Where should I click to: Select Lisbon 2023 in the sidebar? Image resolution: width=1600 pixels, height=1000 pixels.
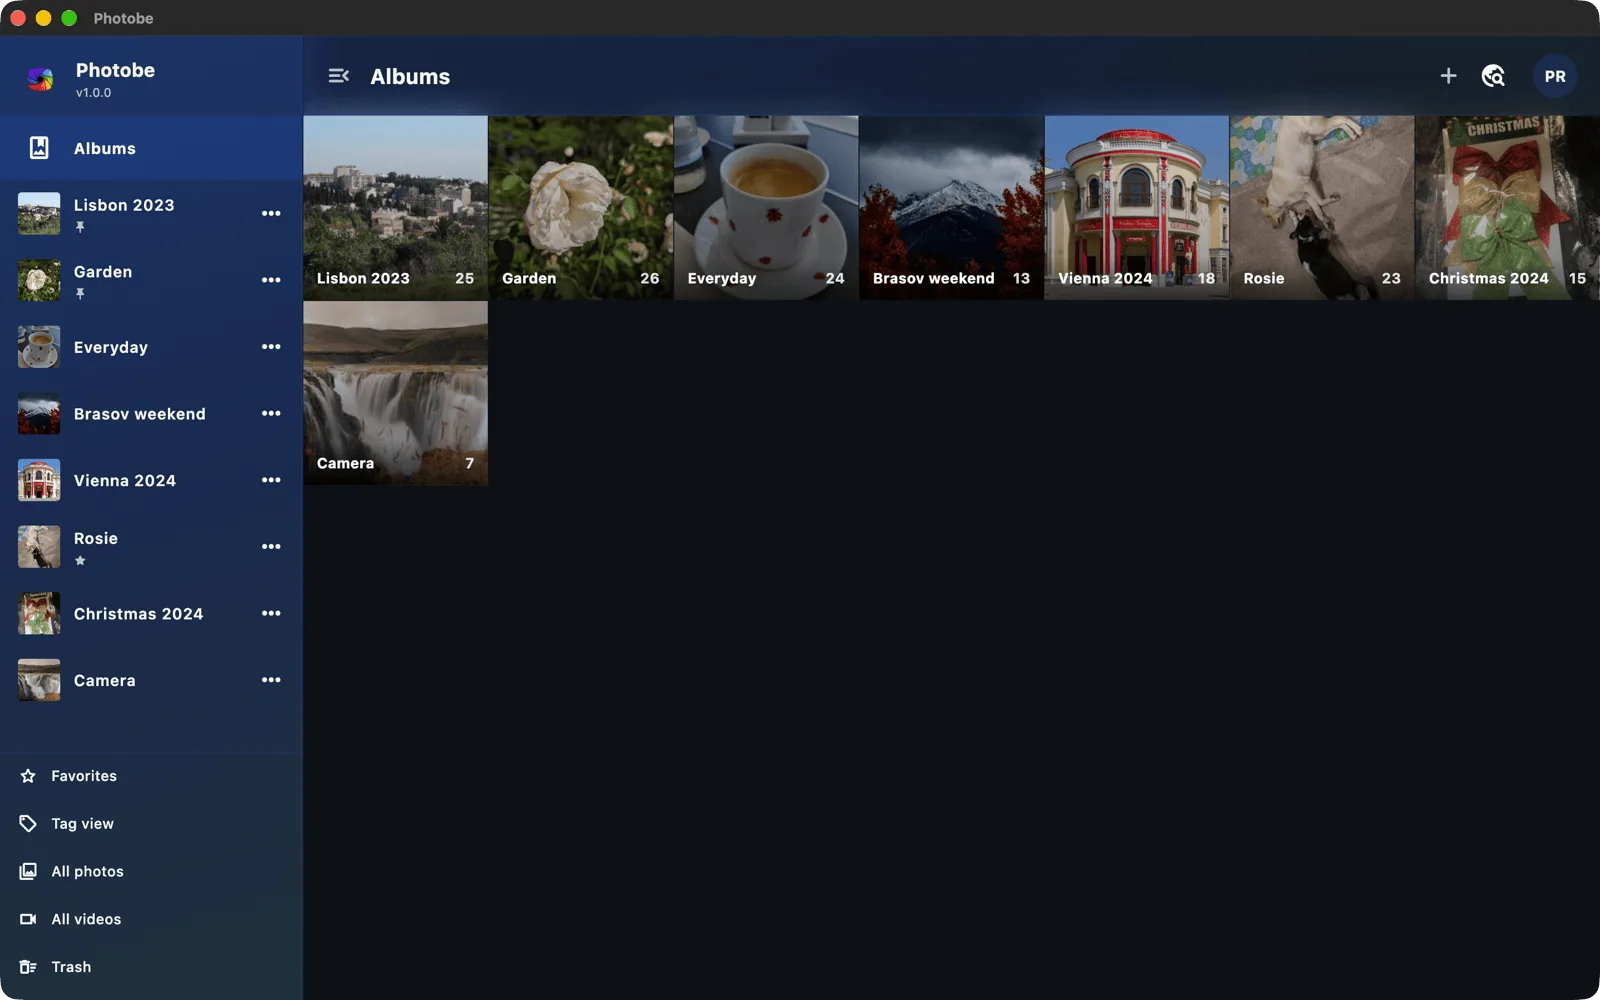(x=151, y=214)
